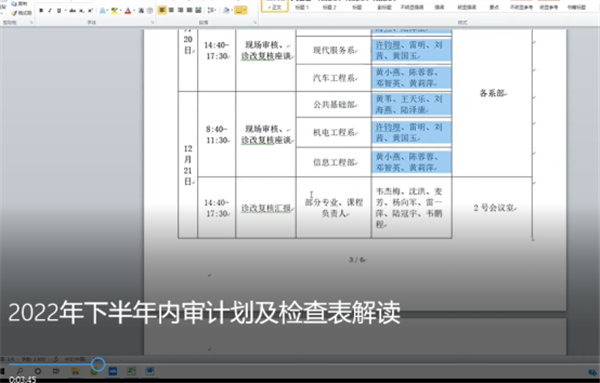This screenshot has height=383, width=600.
Task: Click the 12月21日 date cell
Action: [x=188, y=165]
